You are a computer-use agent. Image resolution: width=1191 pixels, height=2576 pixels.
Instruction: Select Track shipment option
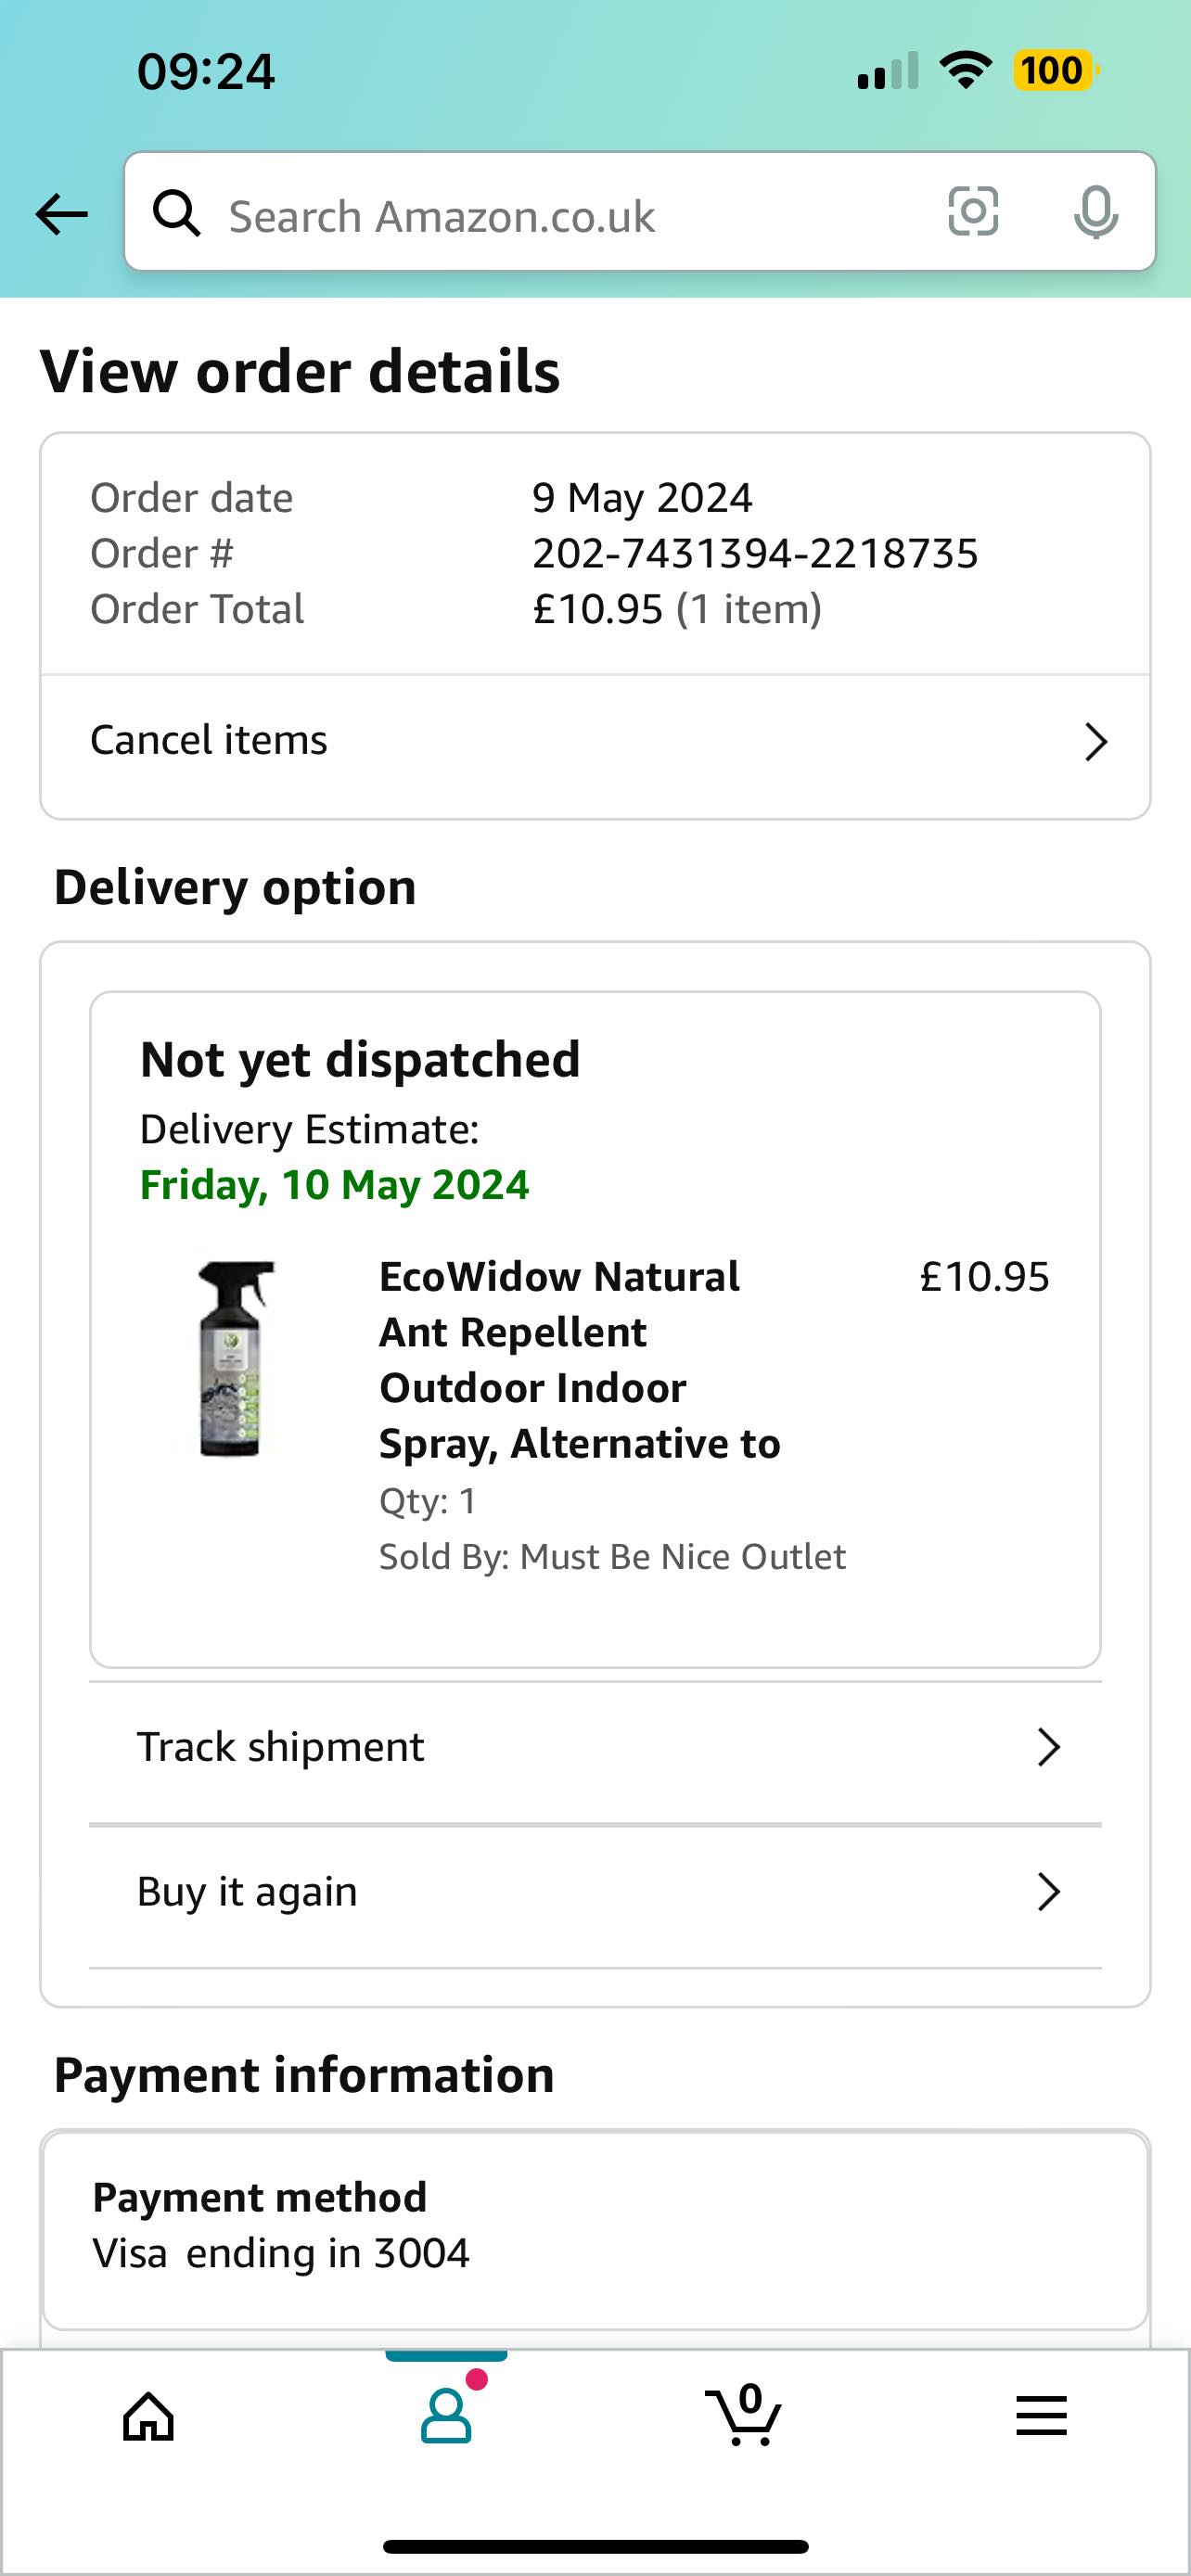pos(595,1747)
